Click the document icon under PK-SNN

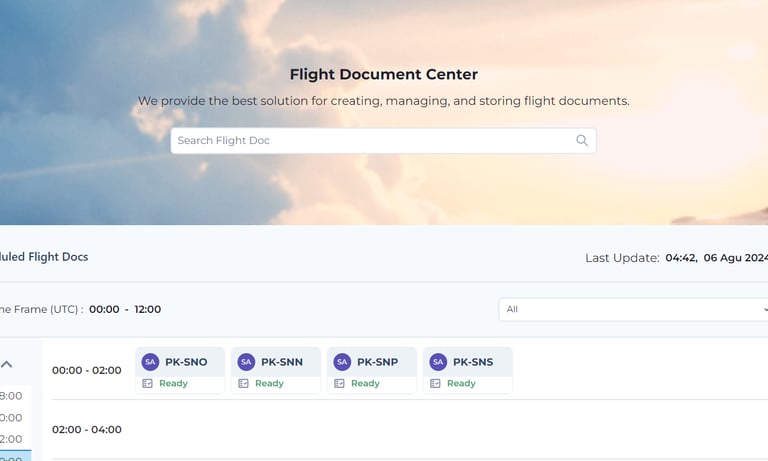tap(243, 384)
